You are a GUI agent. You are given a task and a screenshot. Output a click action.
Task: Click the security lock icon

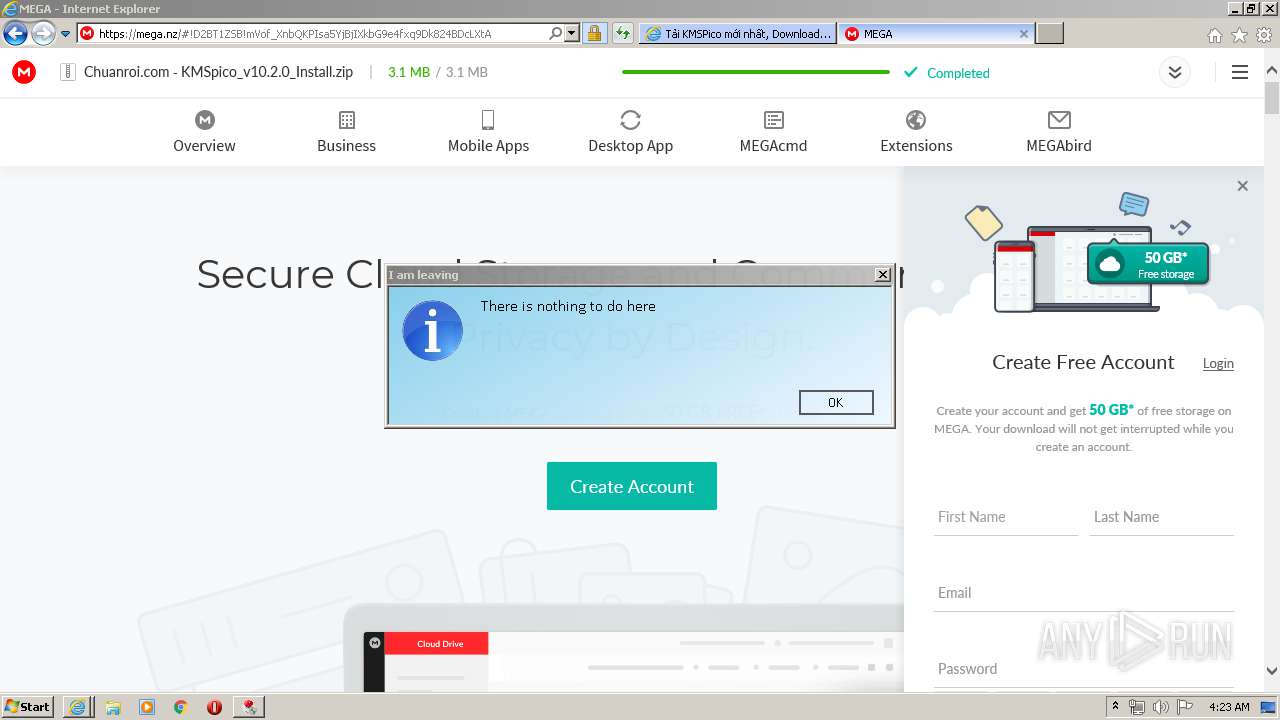pyautogui.click(x=594, y=33)
